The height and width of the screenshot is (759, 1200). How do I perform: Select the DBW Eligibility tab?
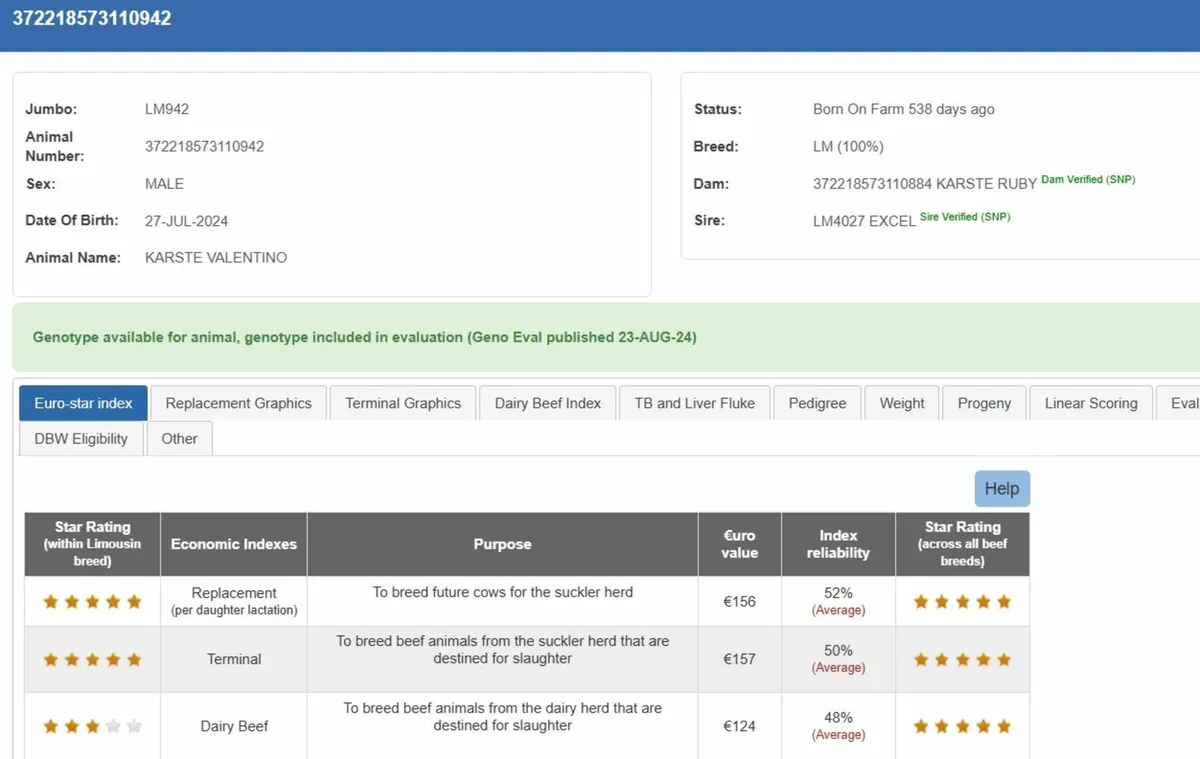[81, 438]
